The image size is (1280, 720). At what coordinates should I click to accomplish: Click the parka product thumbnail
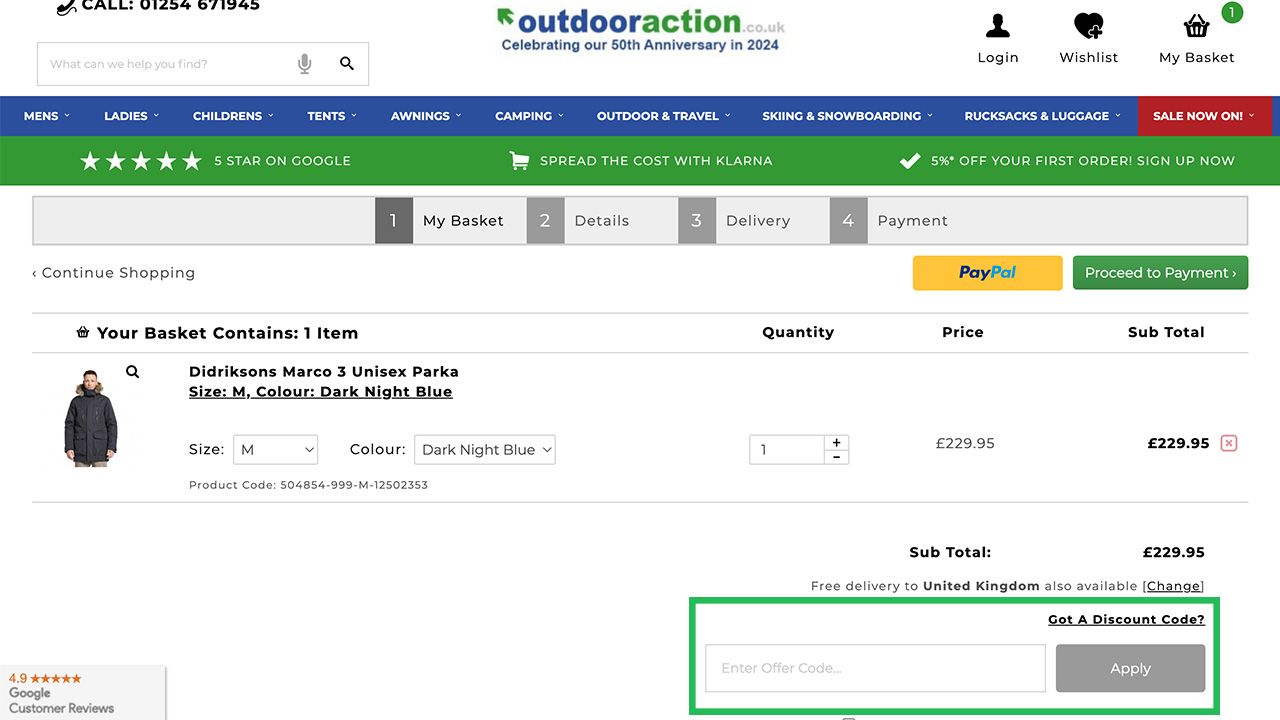click(x=91, y=417)
